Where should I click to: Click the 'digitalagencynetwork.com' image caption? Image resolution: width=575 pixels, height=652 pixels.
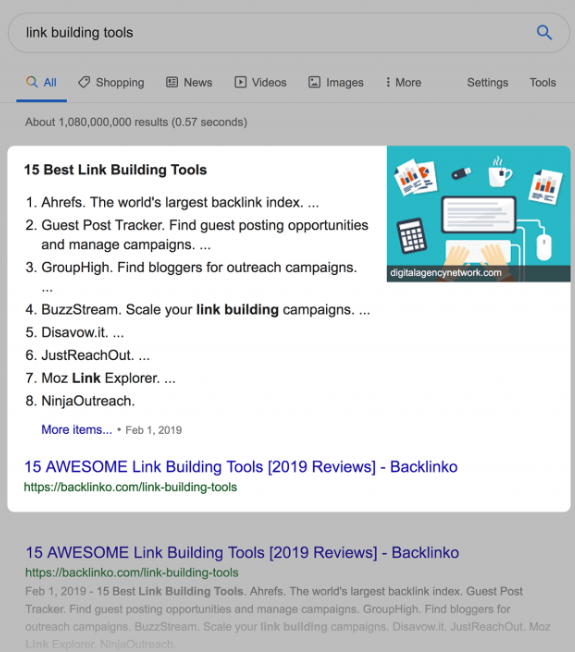point(446,273)
